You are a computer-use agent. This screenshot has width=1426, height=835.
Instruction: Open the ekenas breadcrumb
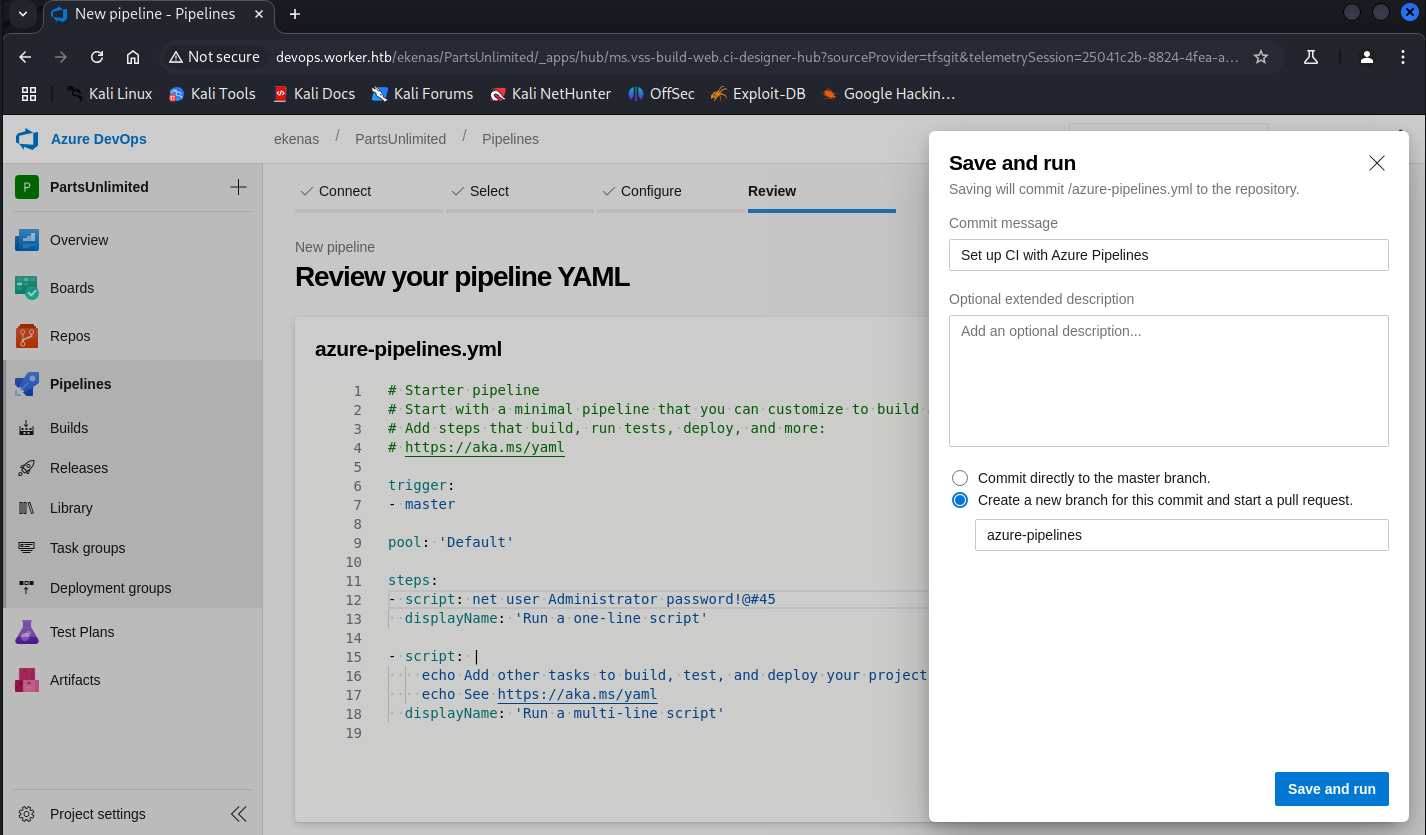coord(296,139)
